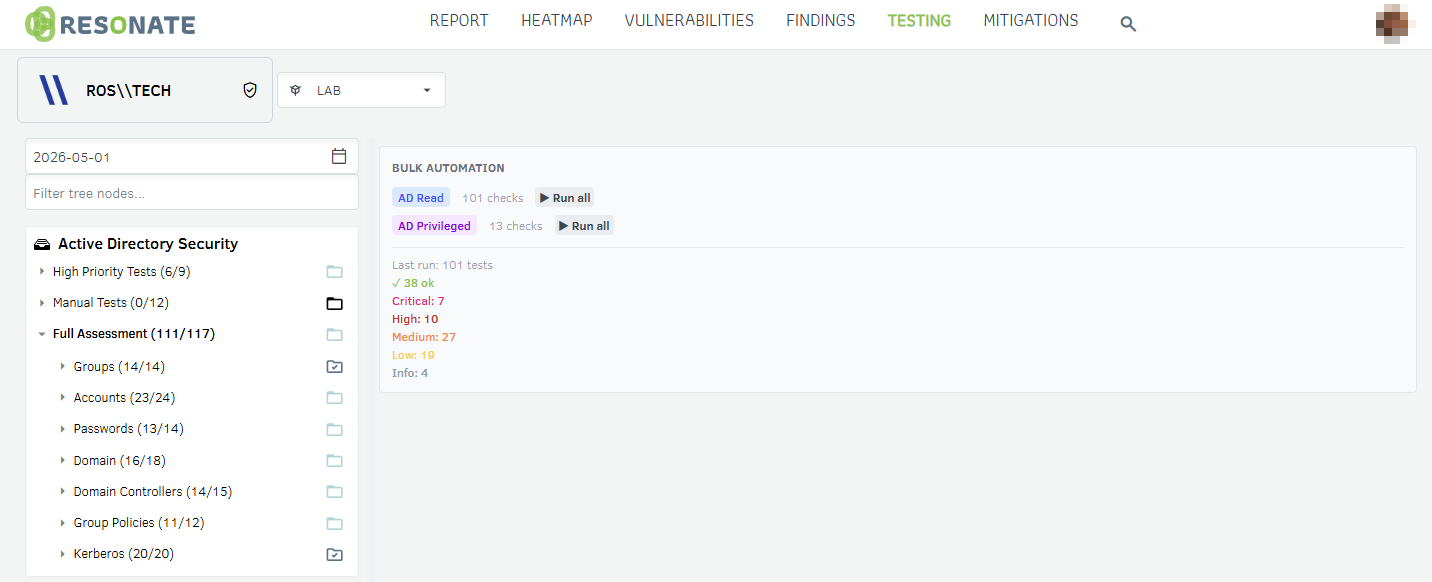Click the Resonate logo
Screen dimensions: 1432x582
coord(110,24)
